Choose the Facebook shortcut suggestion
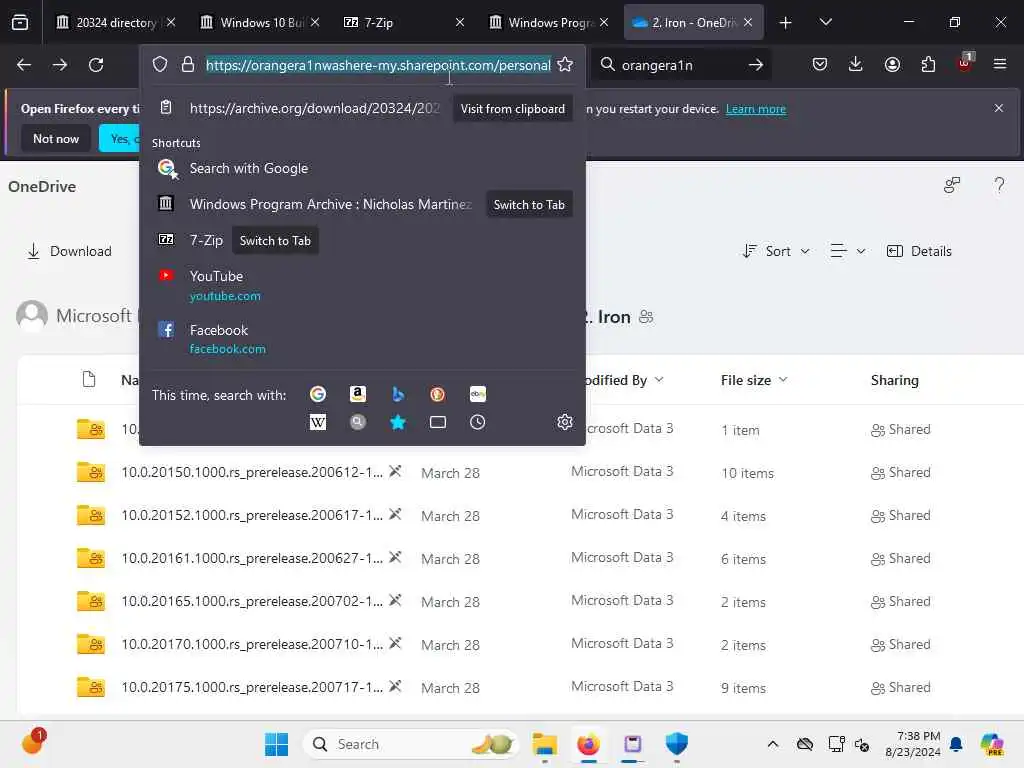This screenshot has height=768, width=1024. 362,339
